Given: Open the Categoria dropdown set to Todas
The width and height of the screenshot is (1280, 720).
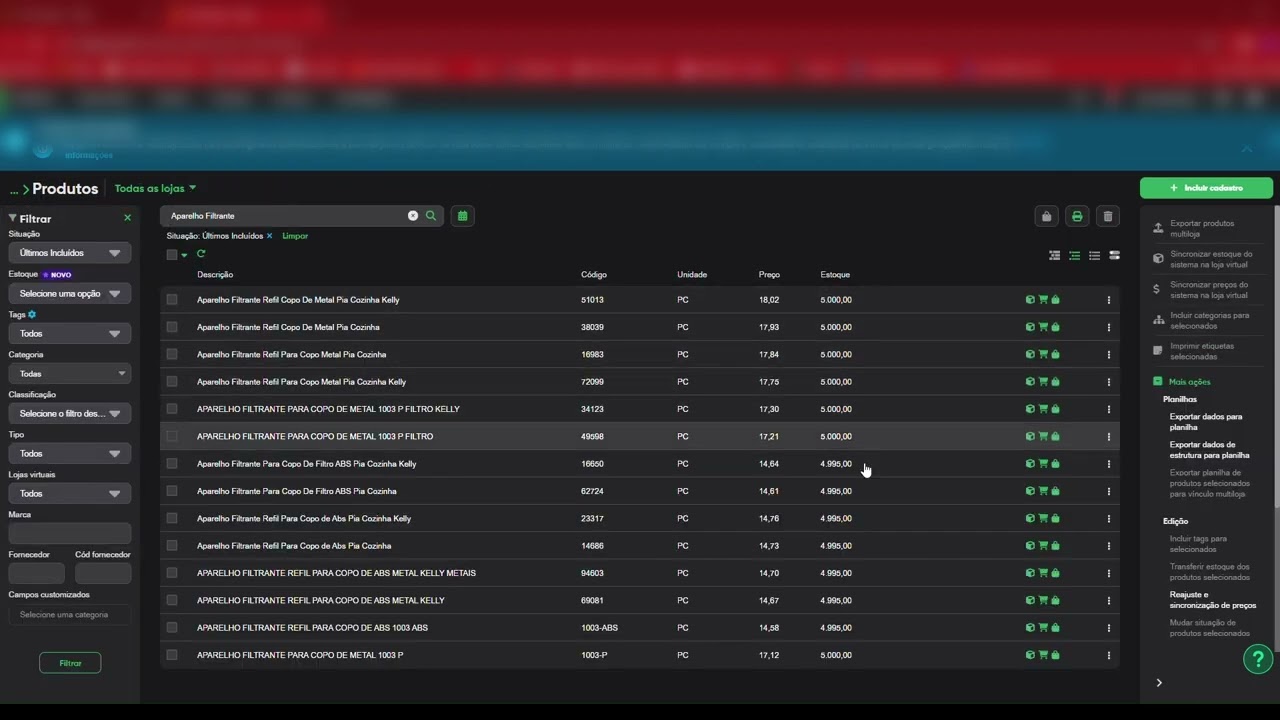Looking at the screenshot, I should [69, 373].
